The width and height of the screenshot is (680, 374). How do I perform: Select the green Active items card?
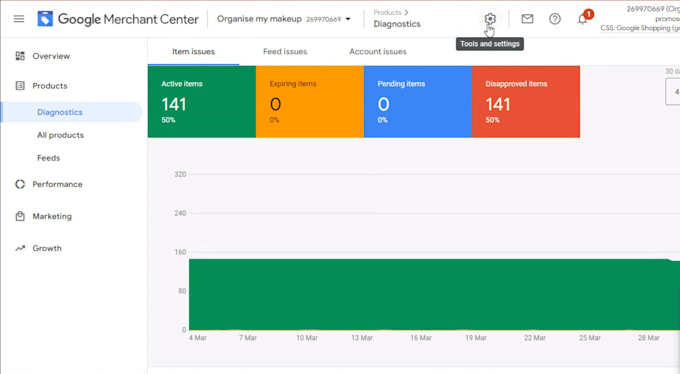click(202, 102)
